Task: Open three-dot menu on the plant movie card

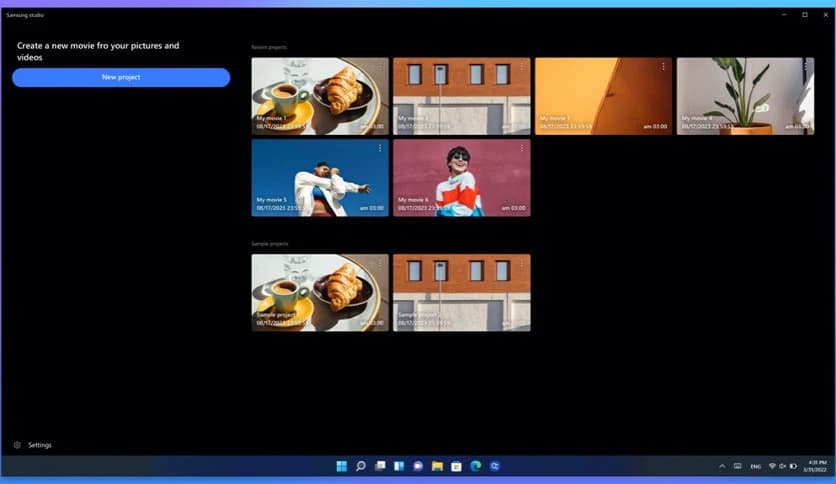Action: 805,67
